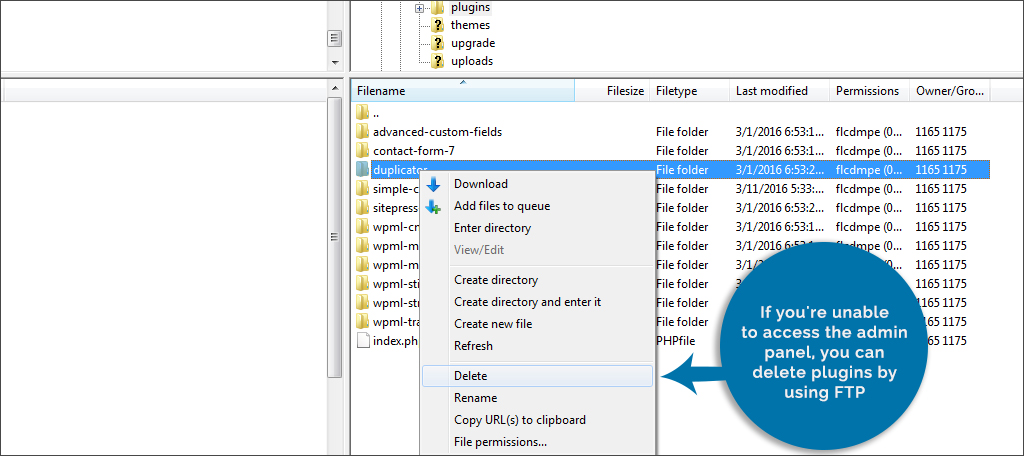Select the uploads folder in tree
Image resolution: width=1024 pixels, height=456 pixels.
[x=472, y=61]
